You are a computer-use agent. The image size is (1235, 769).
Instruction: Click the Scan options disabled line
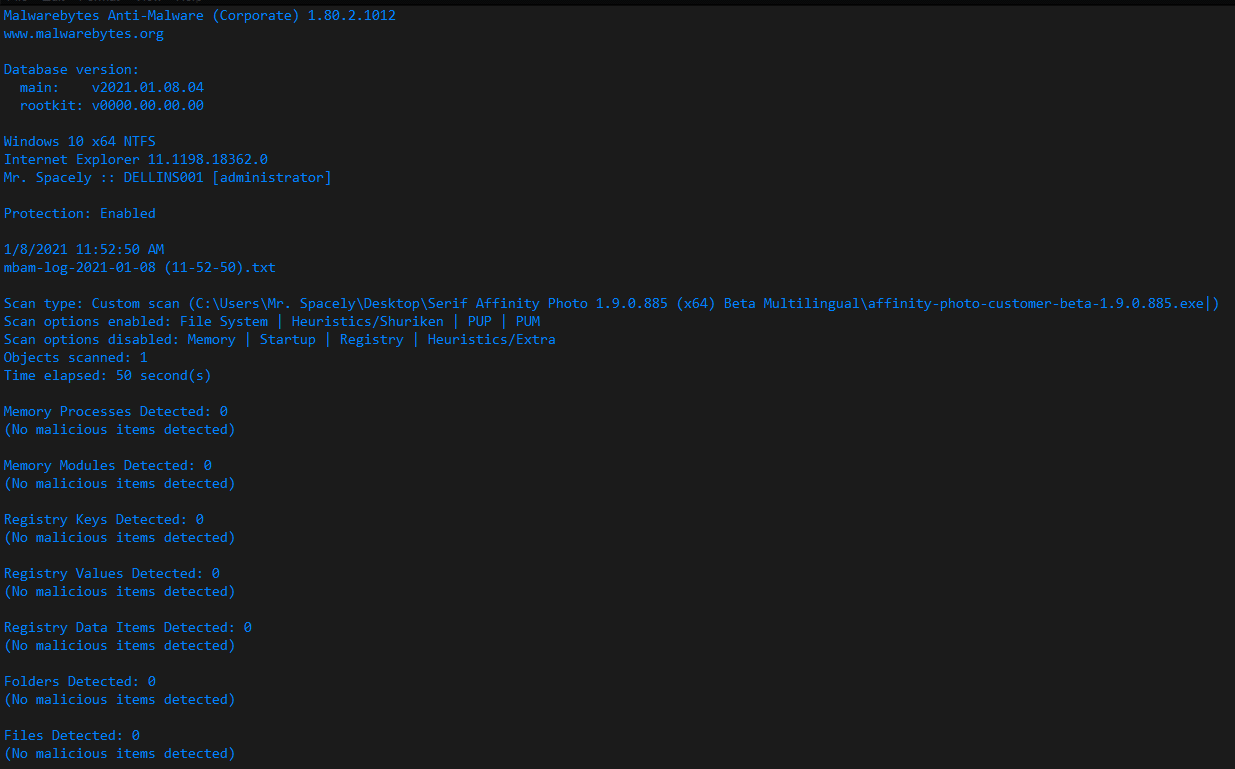[280, 340]
